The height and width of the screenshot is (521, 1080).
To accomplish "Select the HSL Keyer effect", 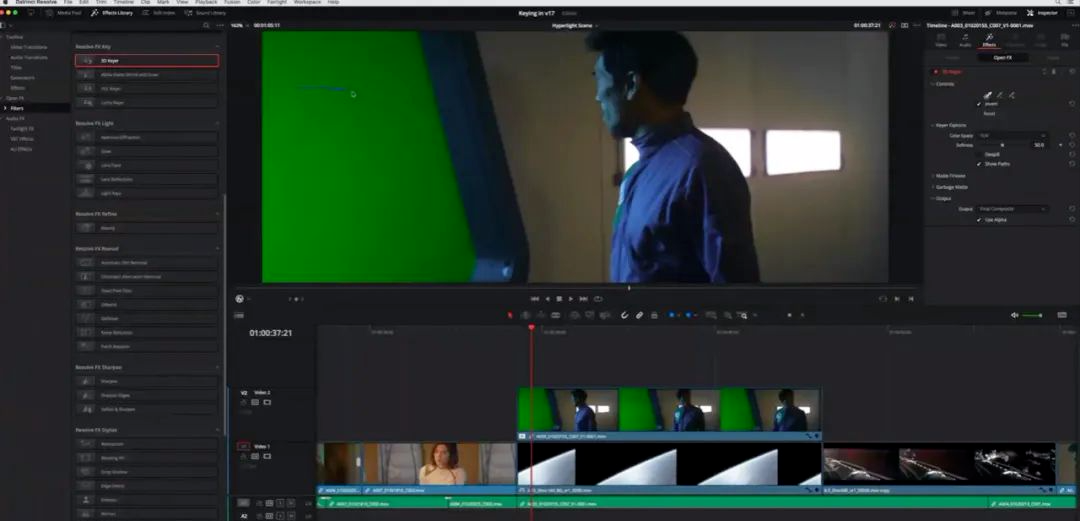I will [x=147, y=88].
